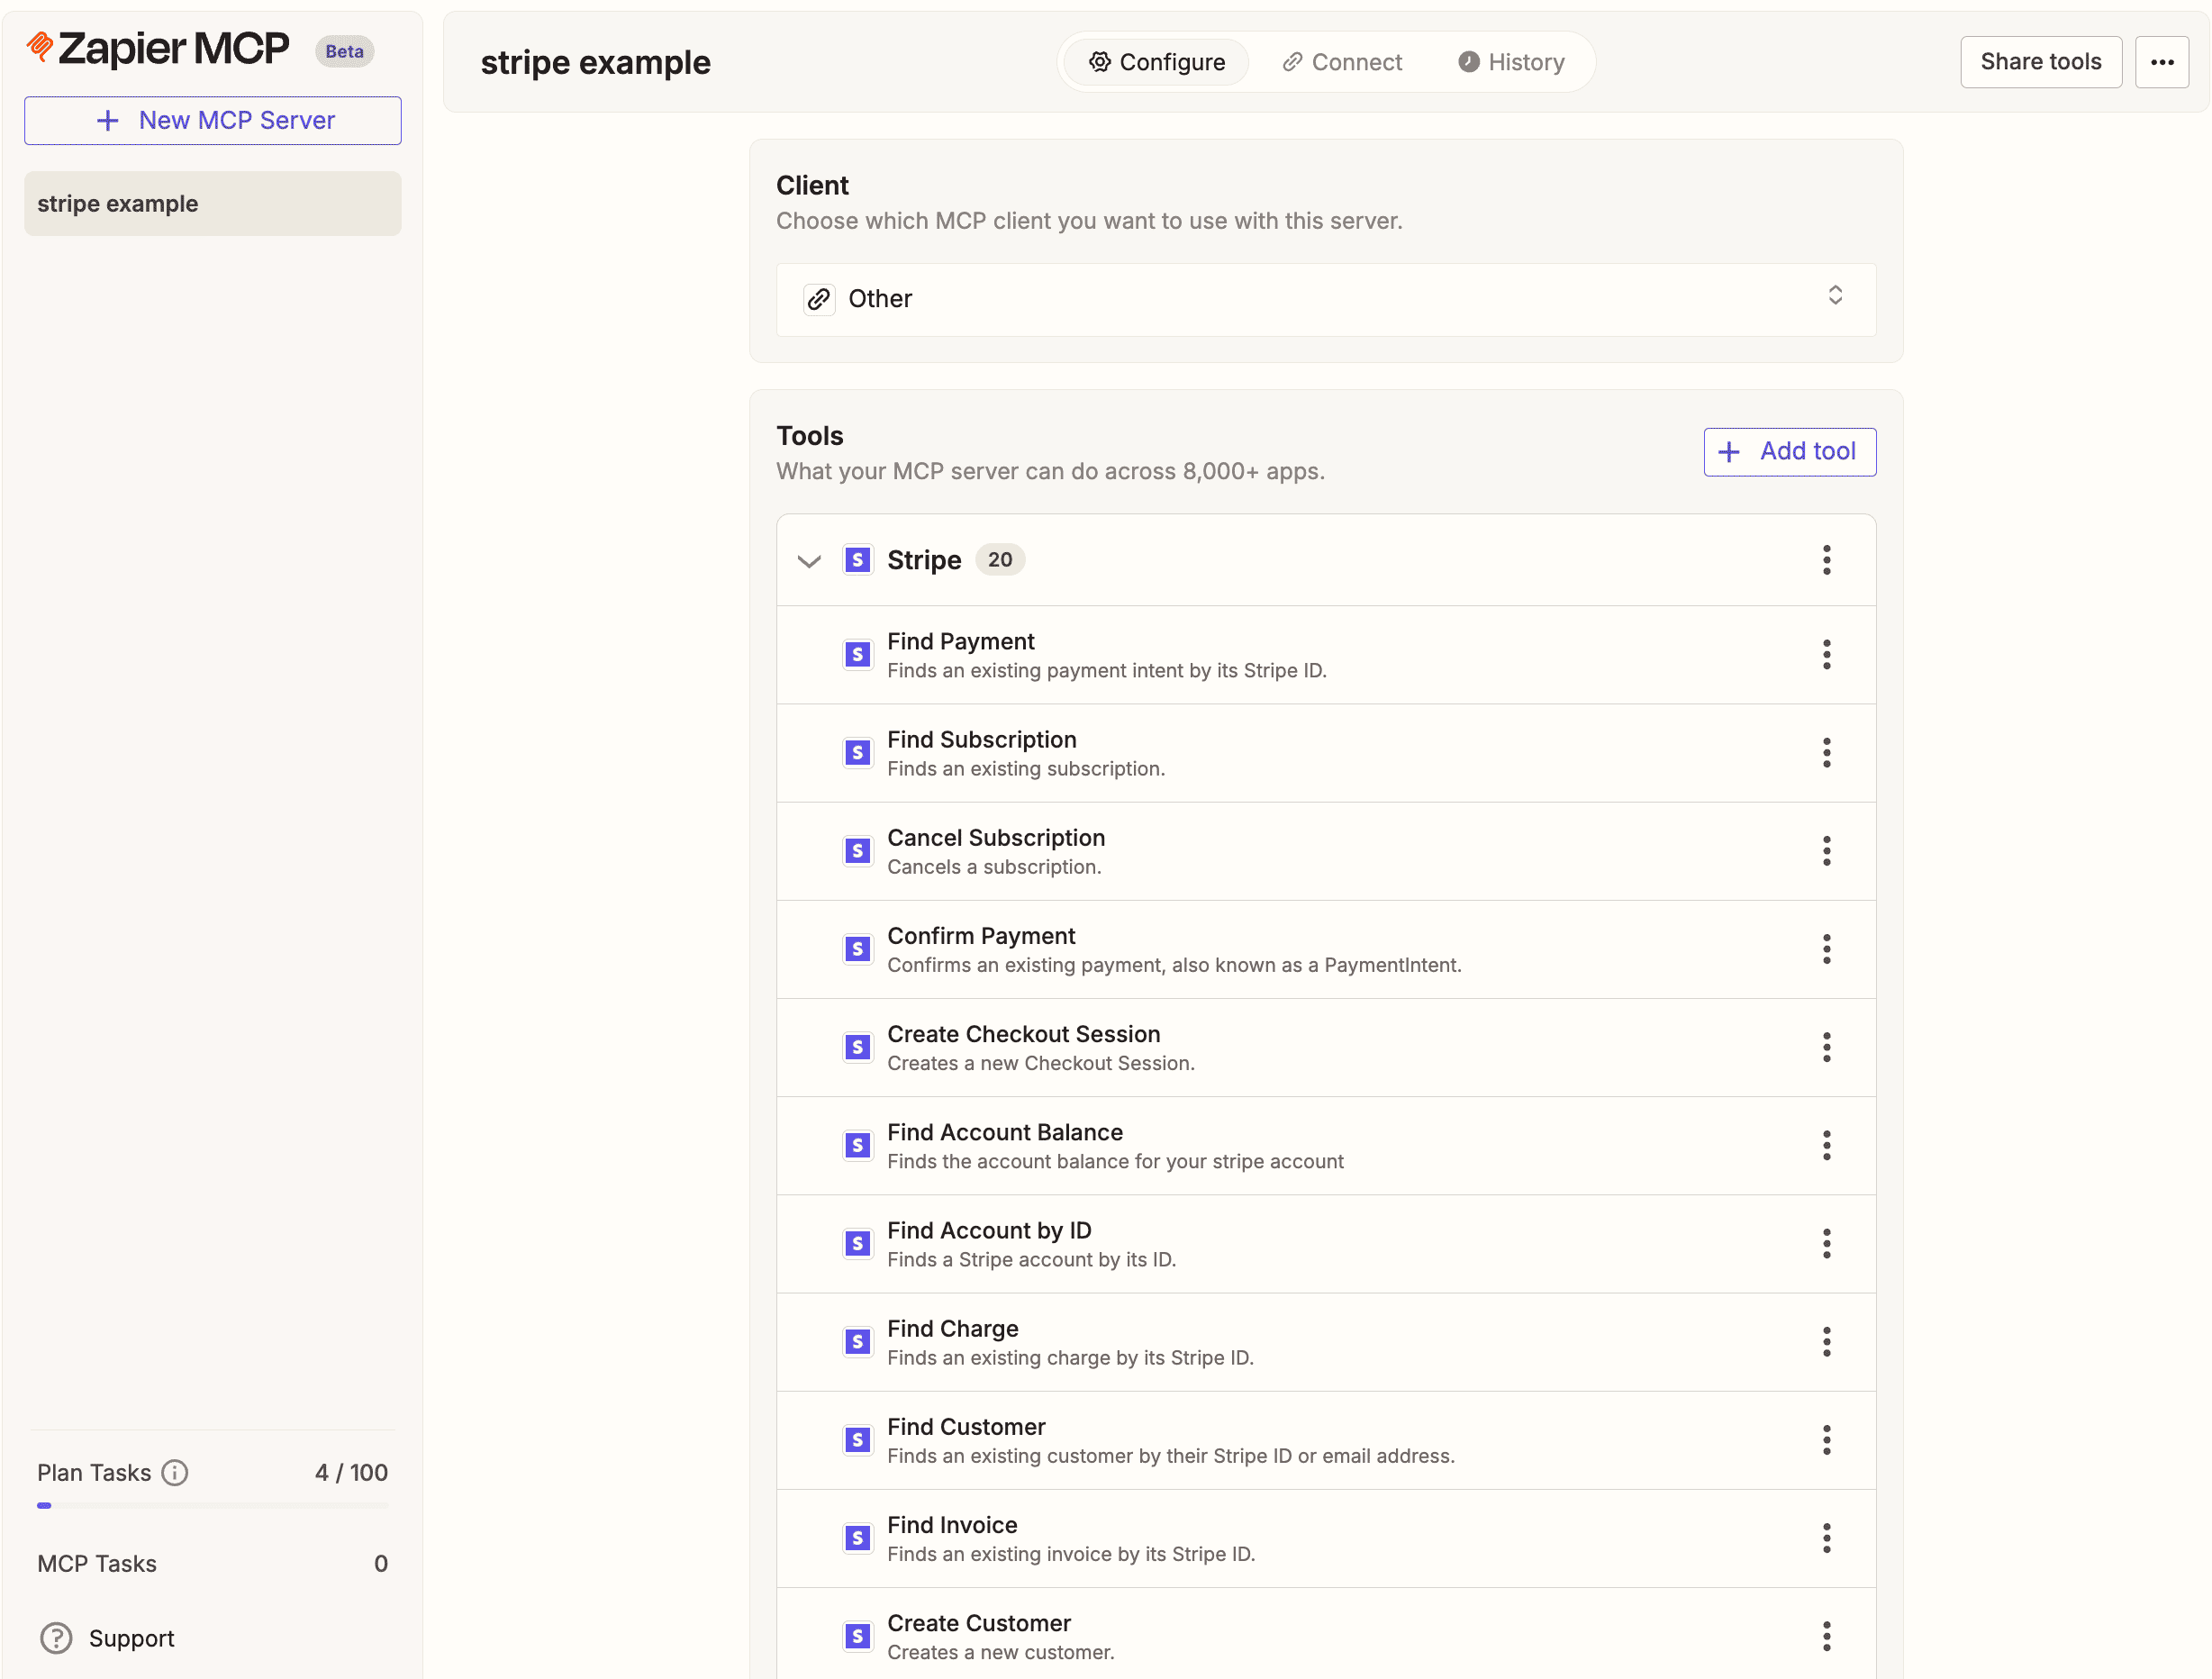Image resolution: width=2212 pixels, height=1679 pixels.
Task: Click the Zapier MCP logo
Action: [x=158, y=48]
